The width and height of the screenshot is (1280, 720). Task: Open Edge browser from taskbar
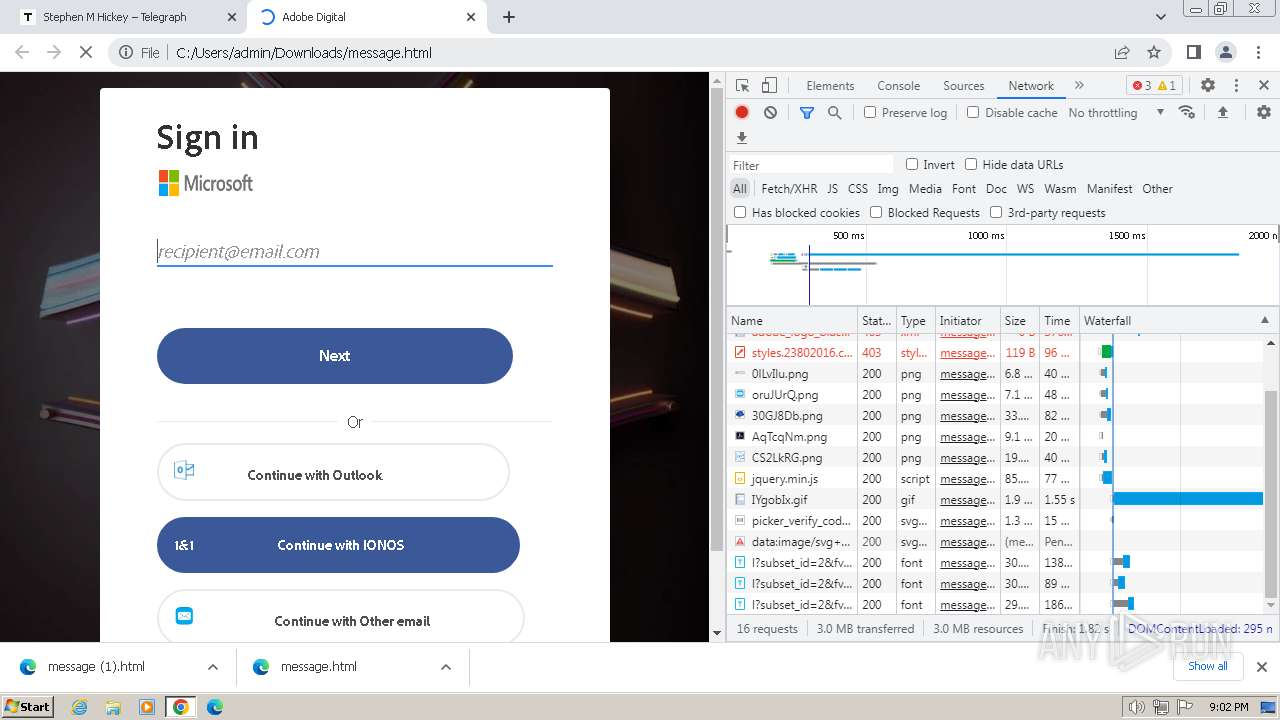pos(214,707)
